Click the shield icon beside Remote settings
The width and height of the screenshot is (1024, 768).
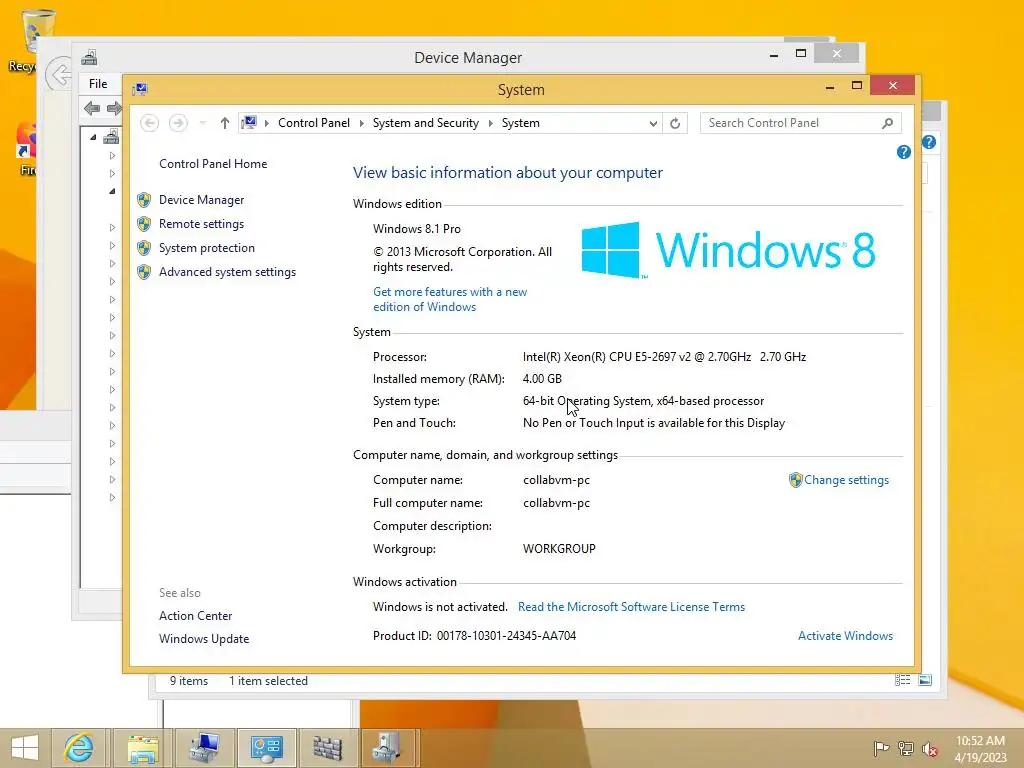pos(144,224)
